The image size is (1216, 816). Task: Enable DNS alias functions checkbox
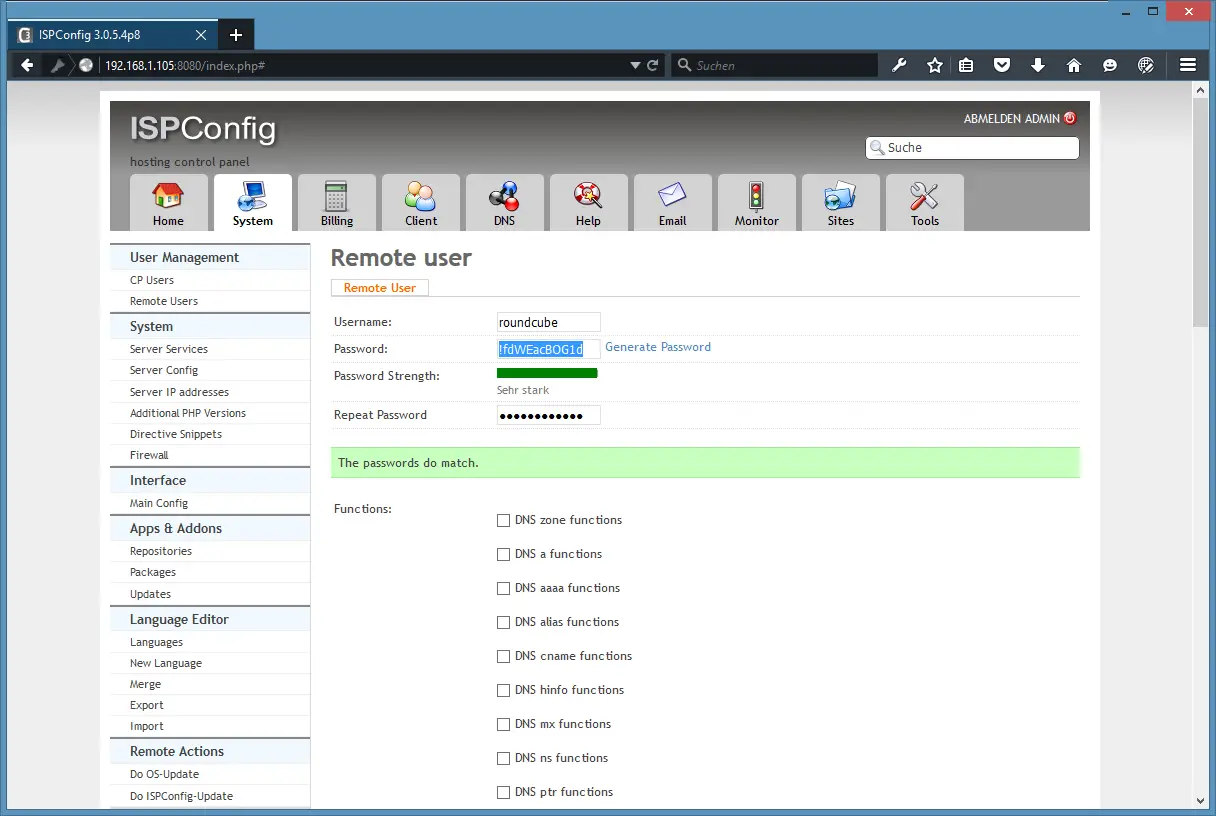tap(504, 622)
